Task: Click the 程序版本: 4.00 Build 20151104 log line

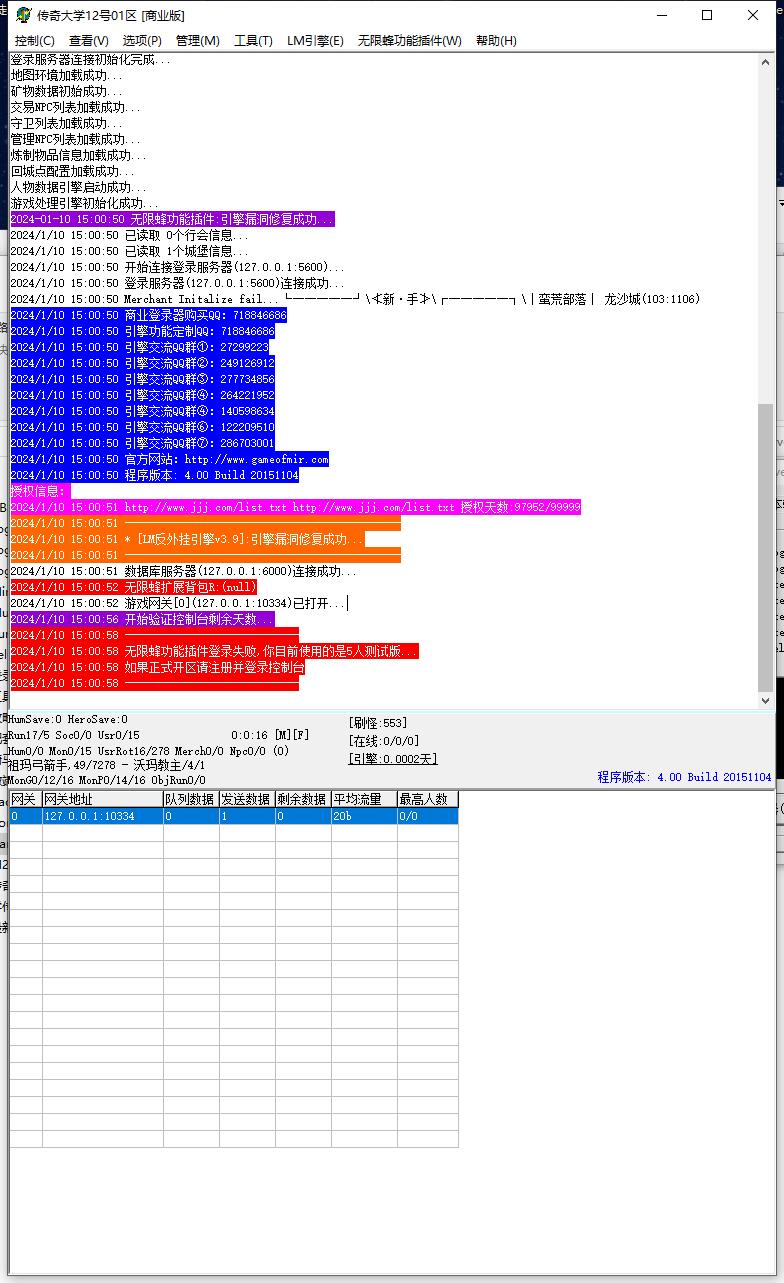Action: 154,475
